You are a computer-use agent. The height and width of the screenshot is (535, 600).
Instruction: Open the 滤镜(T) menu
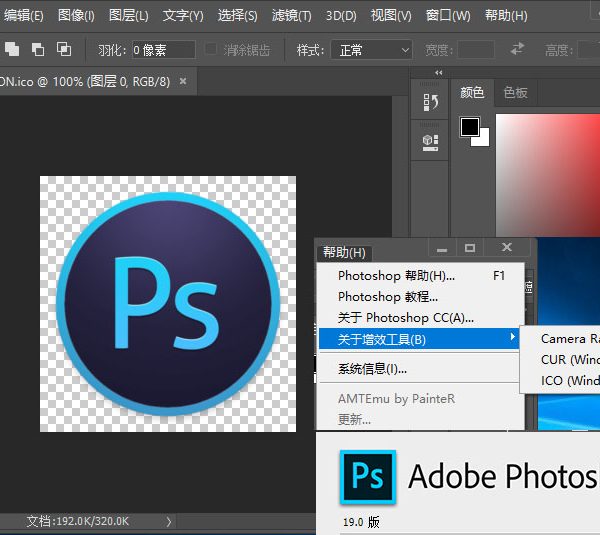click(x=291, y=15)
